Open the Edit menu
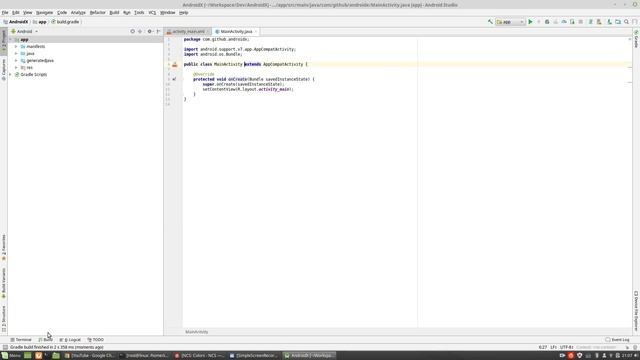This screenshot has width=640, height=360. (16, 13)
